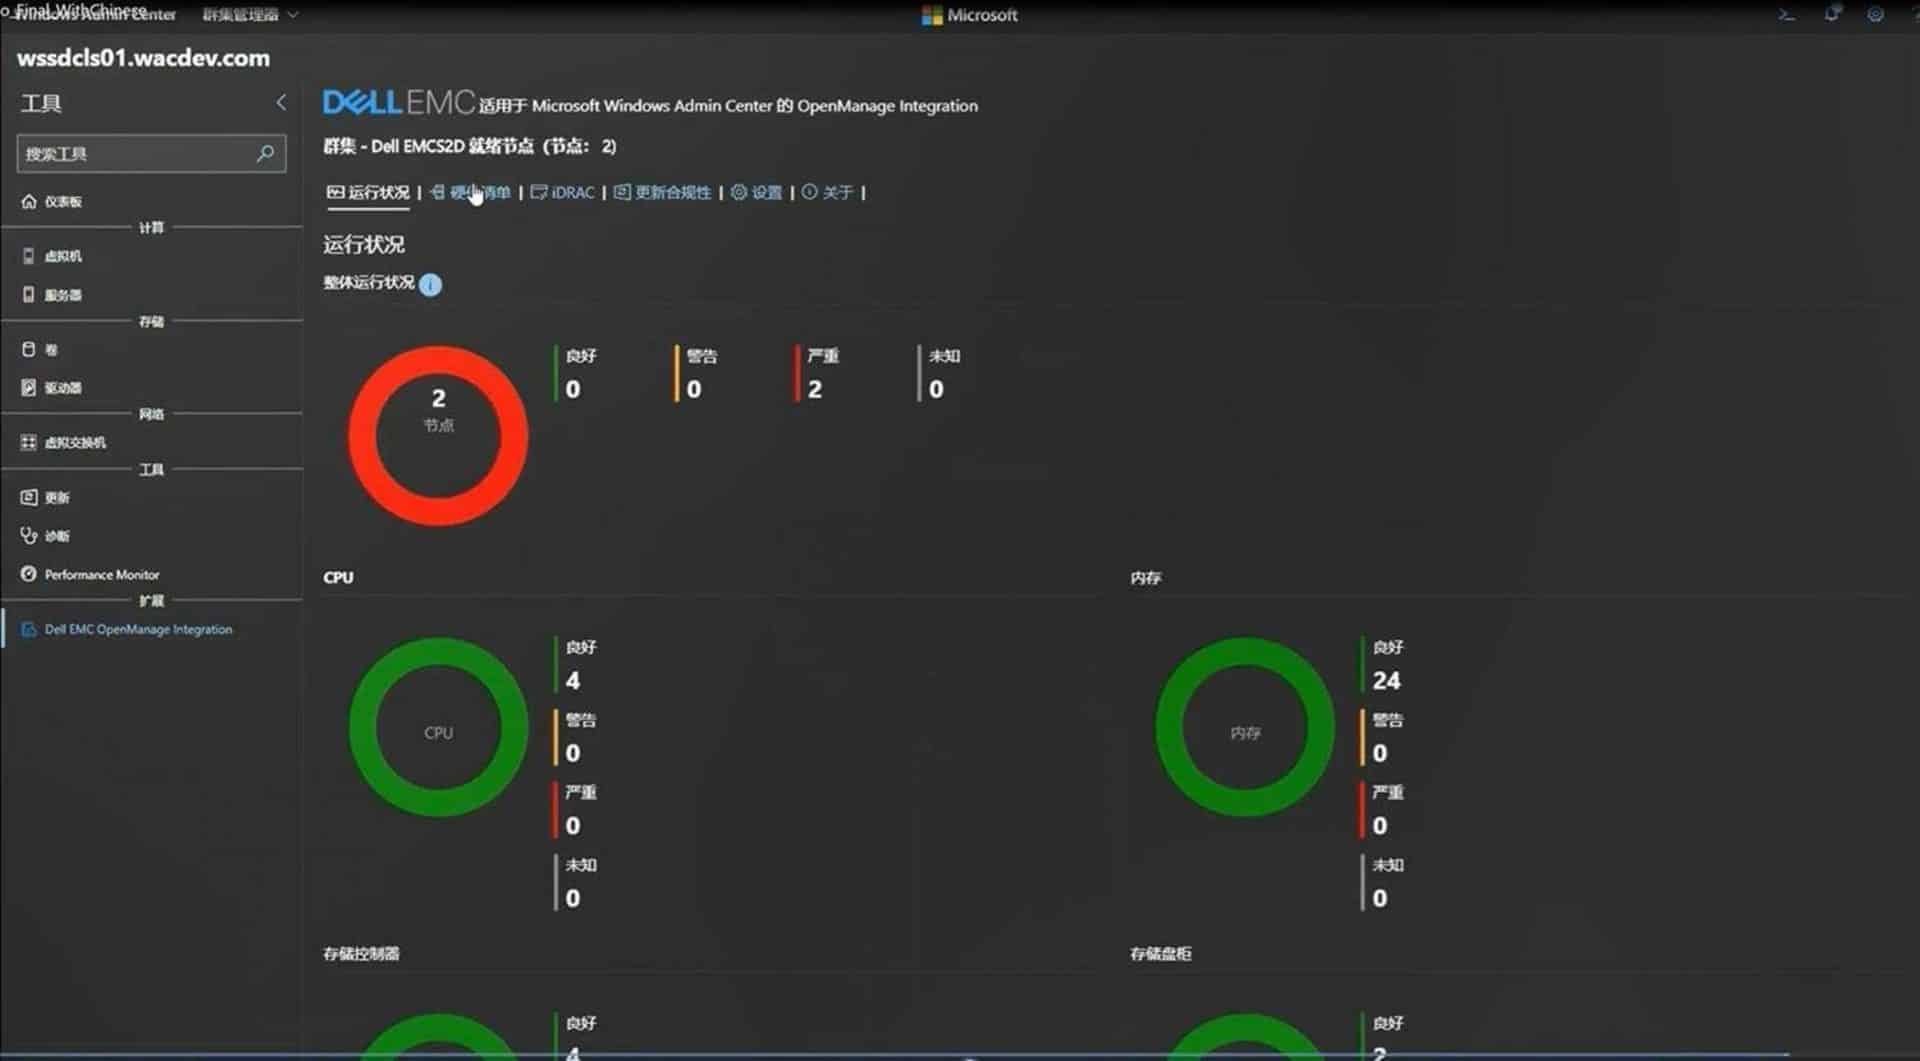Open the 更新 updates tool

pos(45,497)
